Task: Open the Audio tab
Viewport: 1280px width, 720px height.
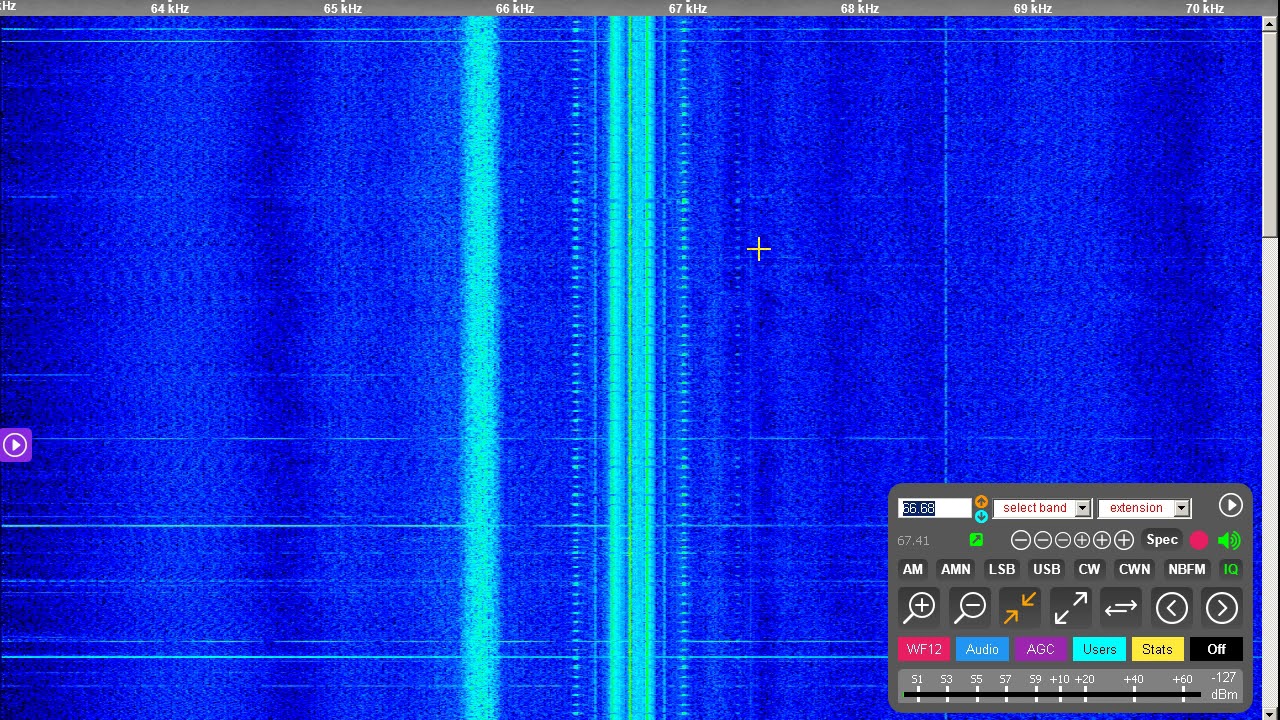Action: [982, 649]
